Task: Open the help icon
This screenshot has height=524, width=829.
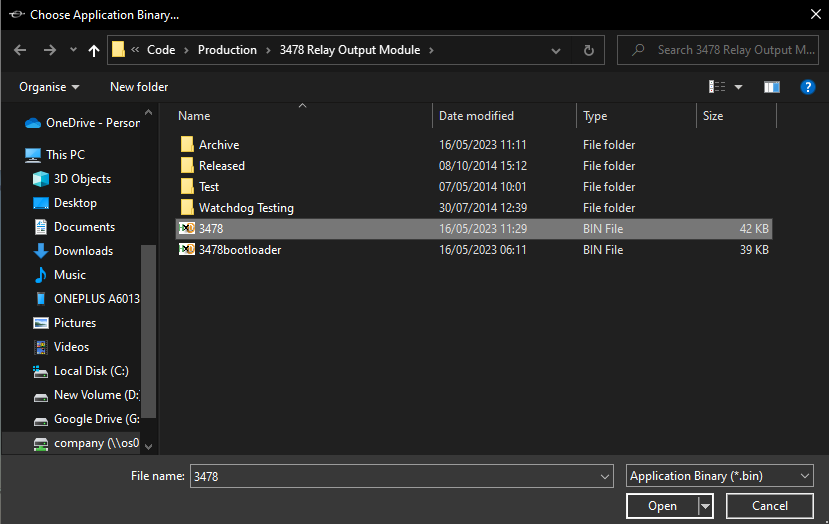Action: pyautogui.click(x=807, y=87)
